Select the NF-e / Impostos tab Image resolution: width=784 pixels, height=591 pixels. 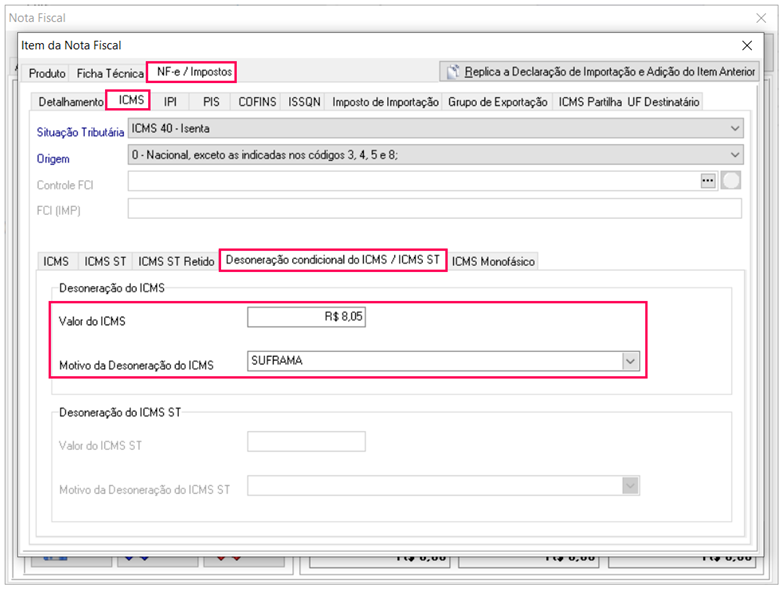195,72
